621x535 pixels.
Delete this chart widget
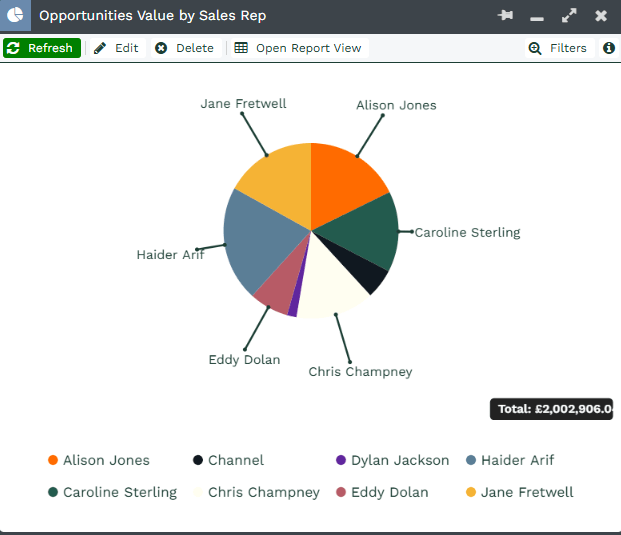[185, 48]
